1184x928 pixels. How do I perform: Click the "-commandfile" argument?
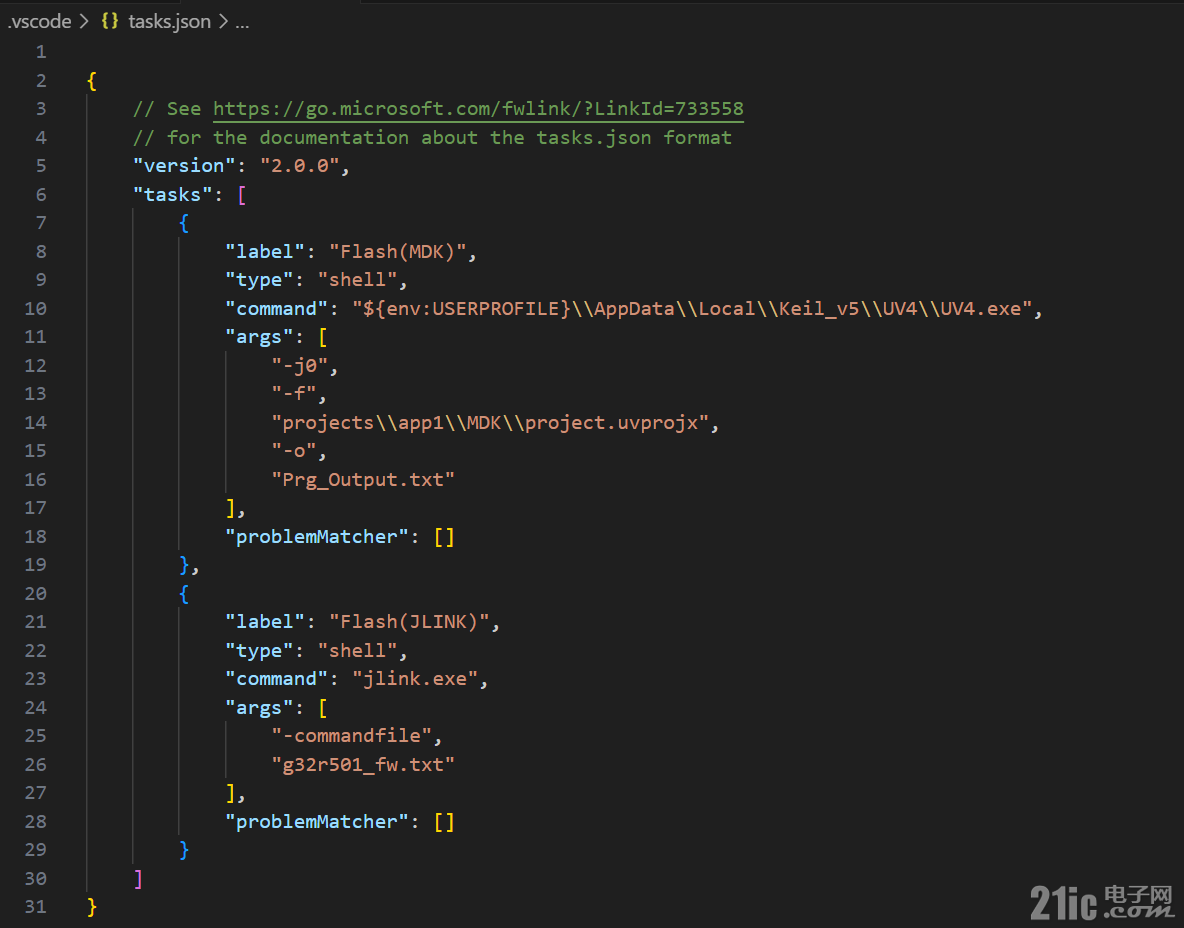[352, 735]
